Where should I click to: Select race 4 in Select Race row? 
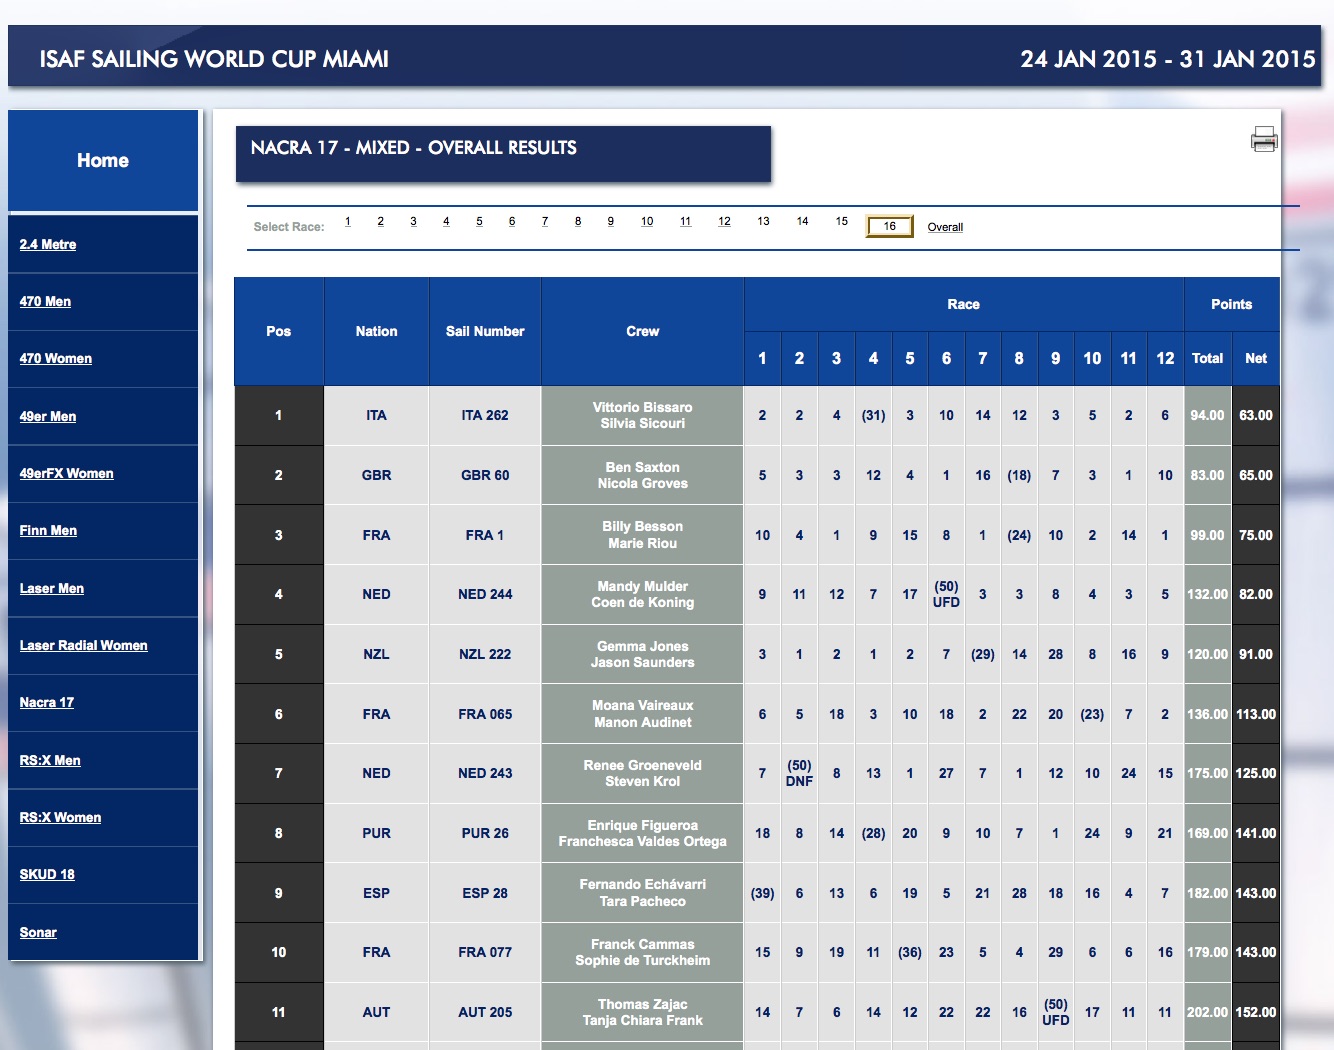click(x=446, y=221)
